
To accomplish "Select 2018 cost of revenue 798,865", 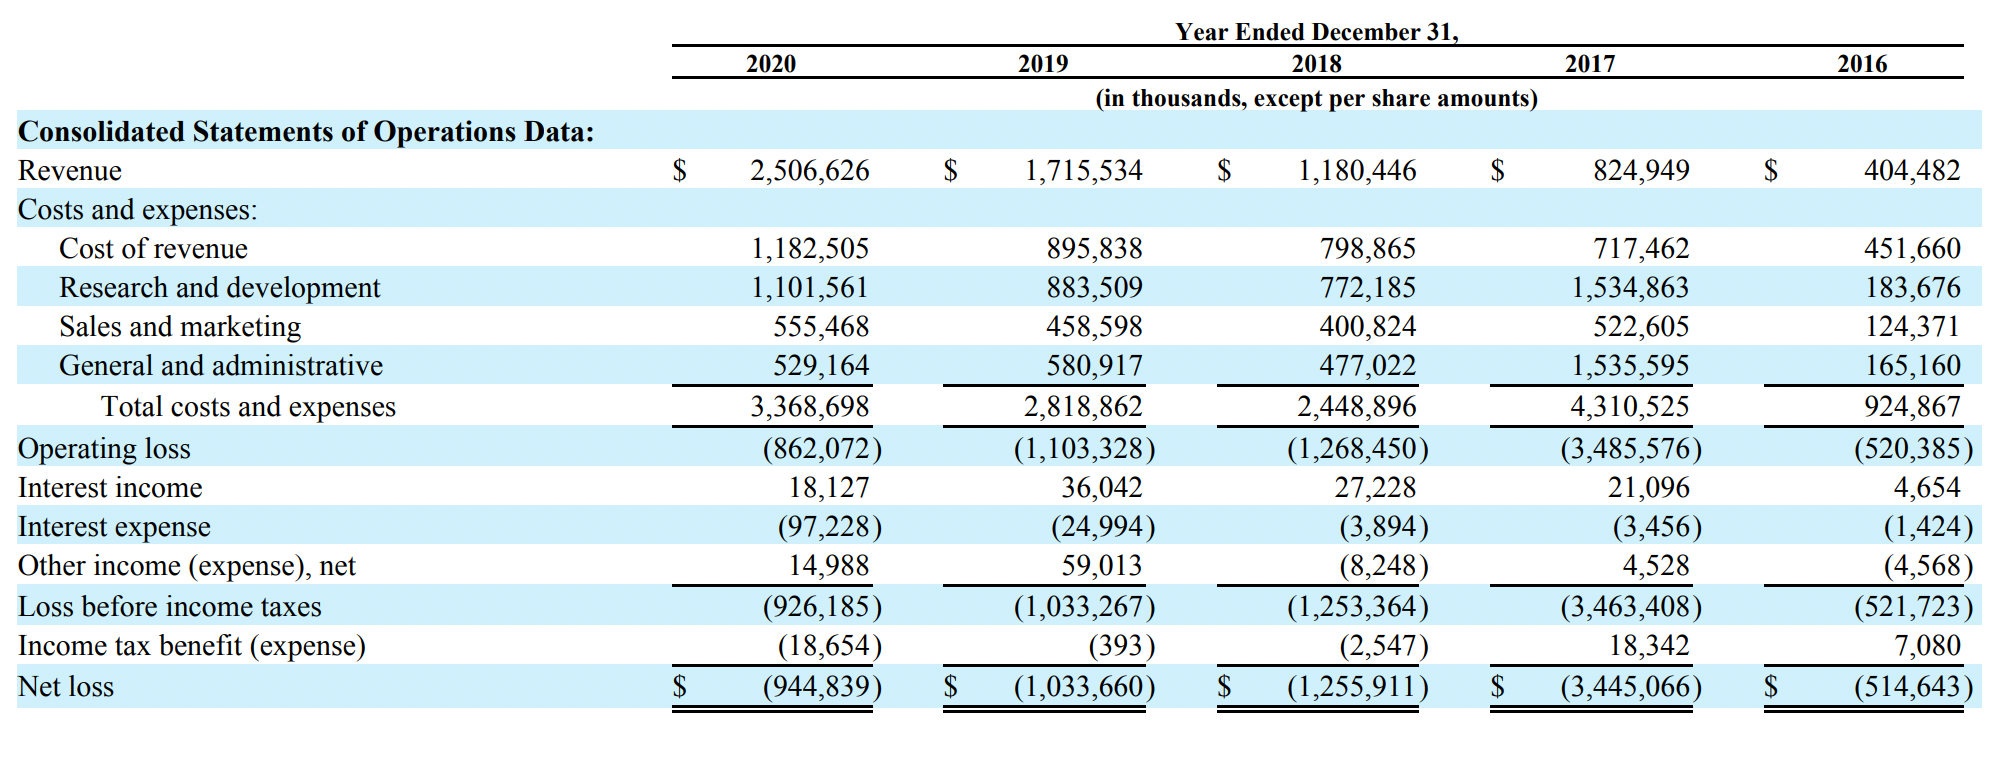I will [x=1368, y=248].
